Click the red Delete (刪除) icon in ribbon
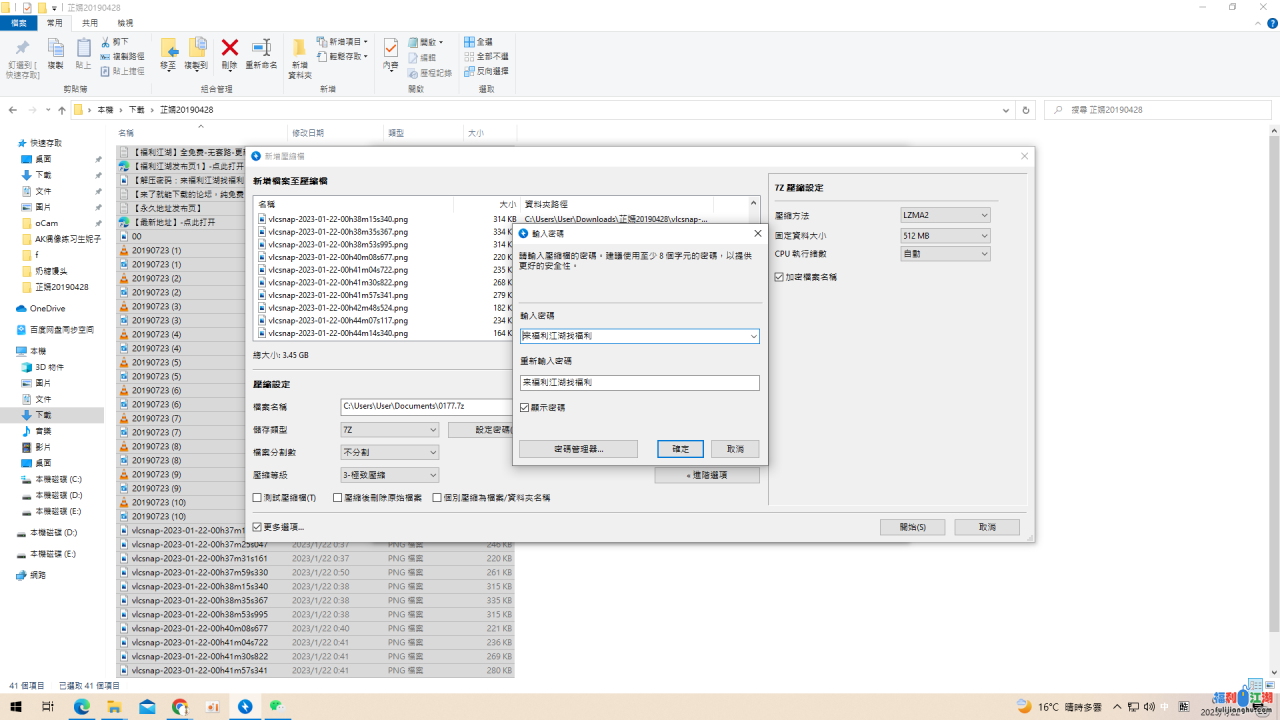1280x720 pixels. (x=229, y=48)
